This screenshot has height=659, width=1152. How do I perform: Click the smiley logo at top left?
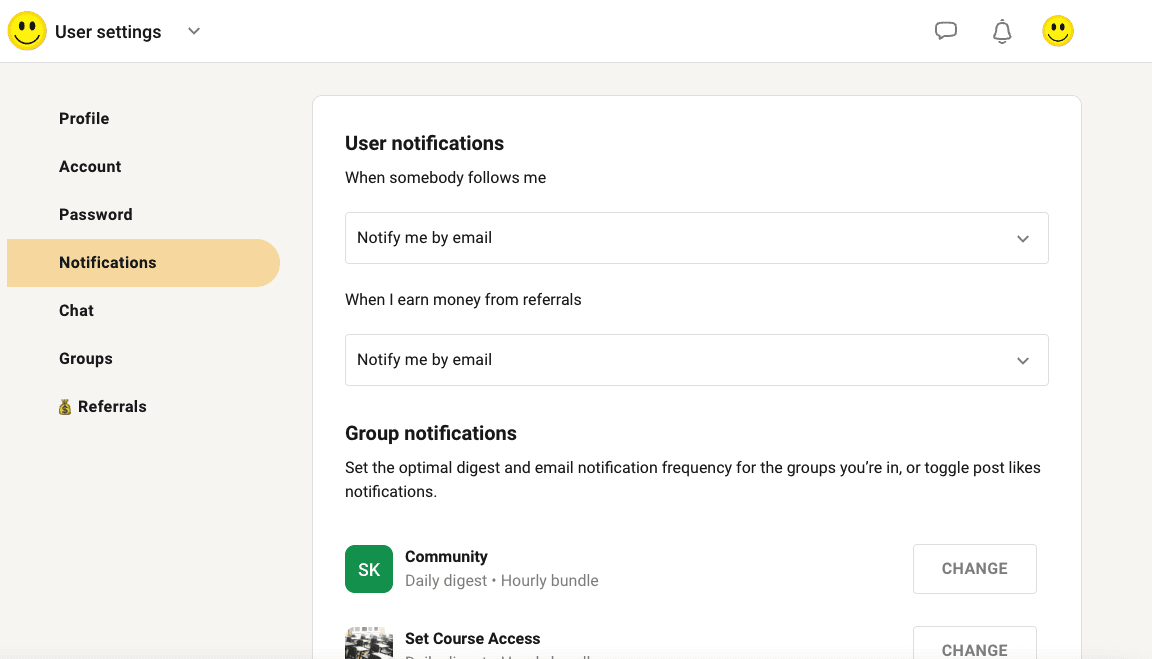tap(27, 31)
